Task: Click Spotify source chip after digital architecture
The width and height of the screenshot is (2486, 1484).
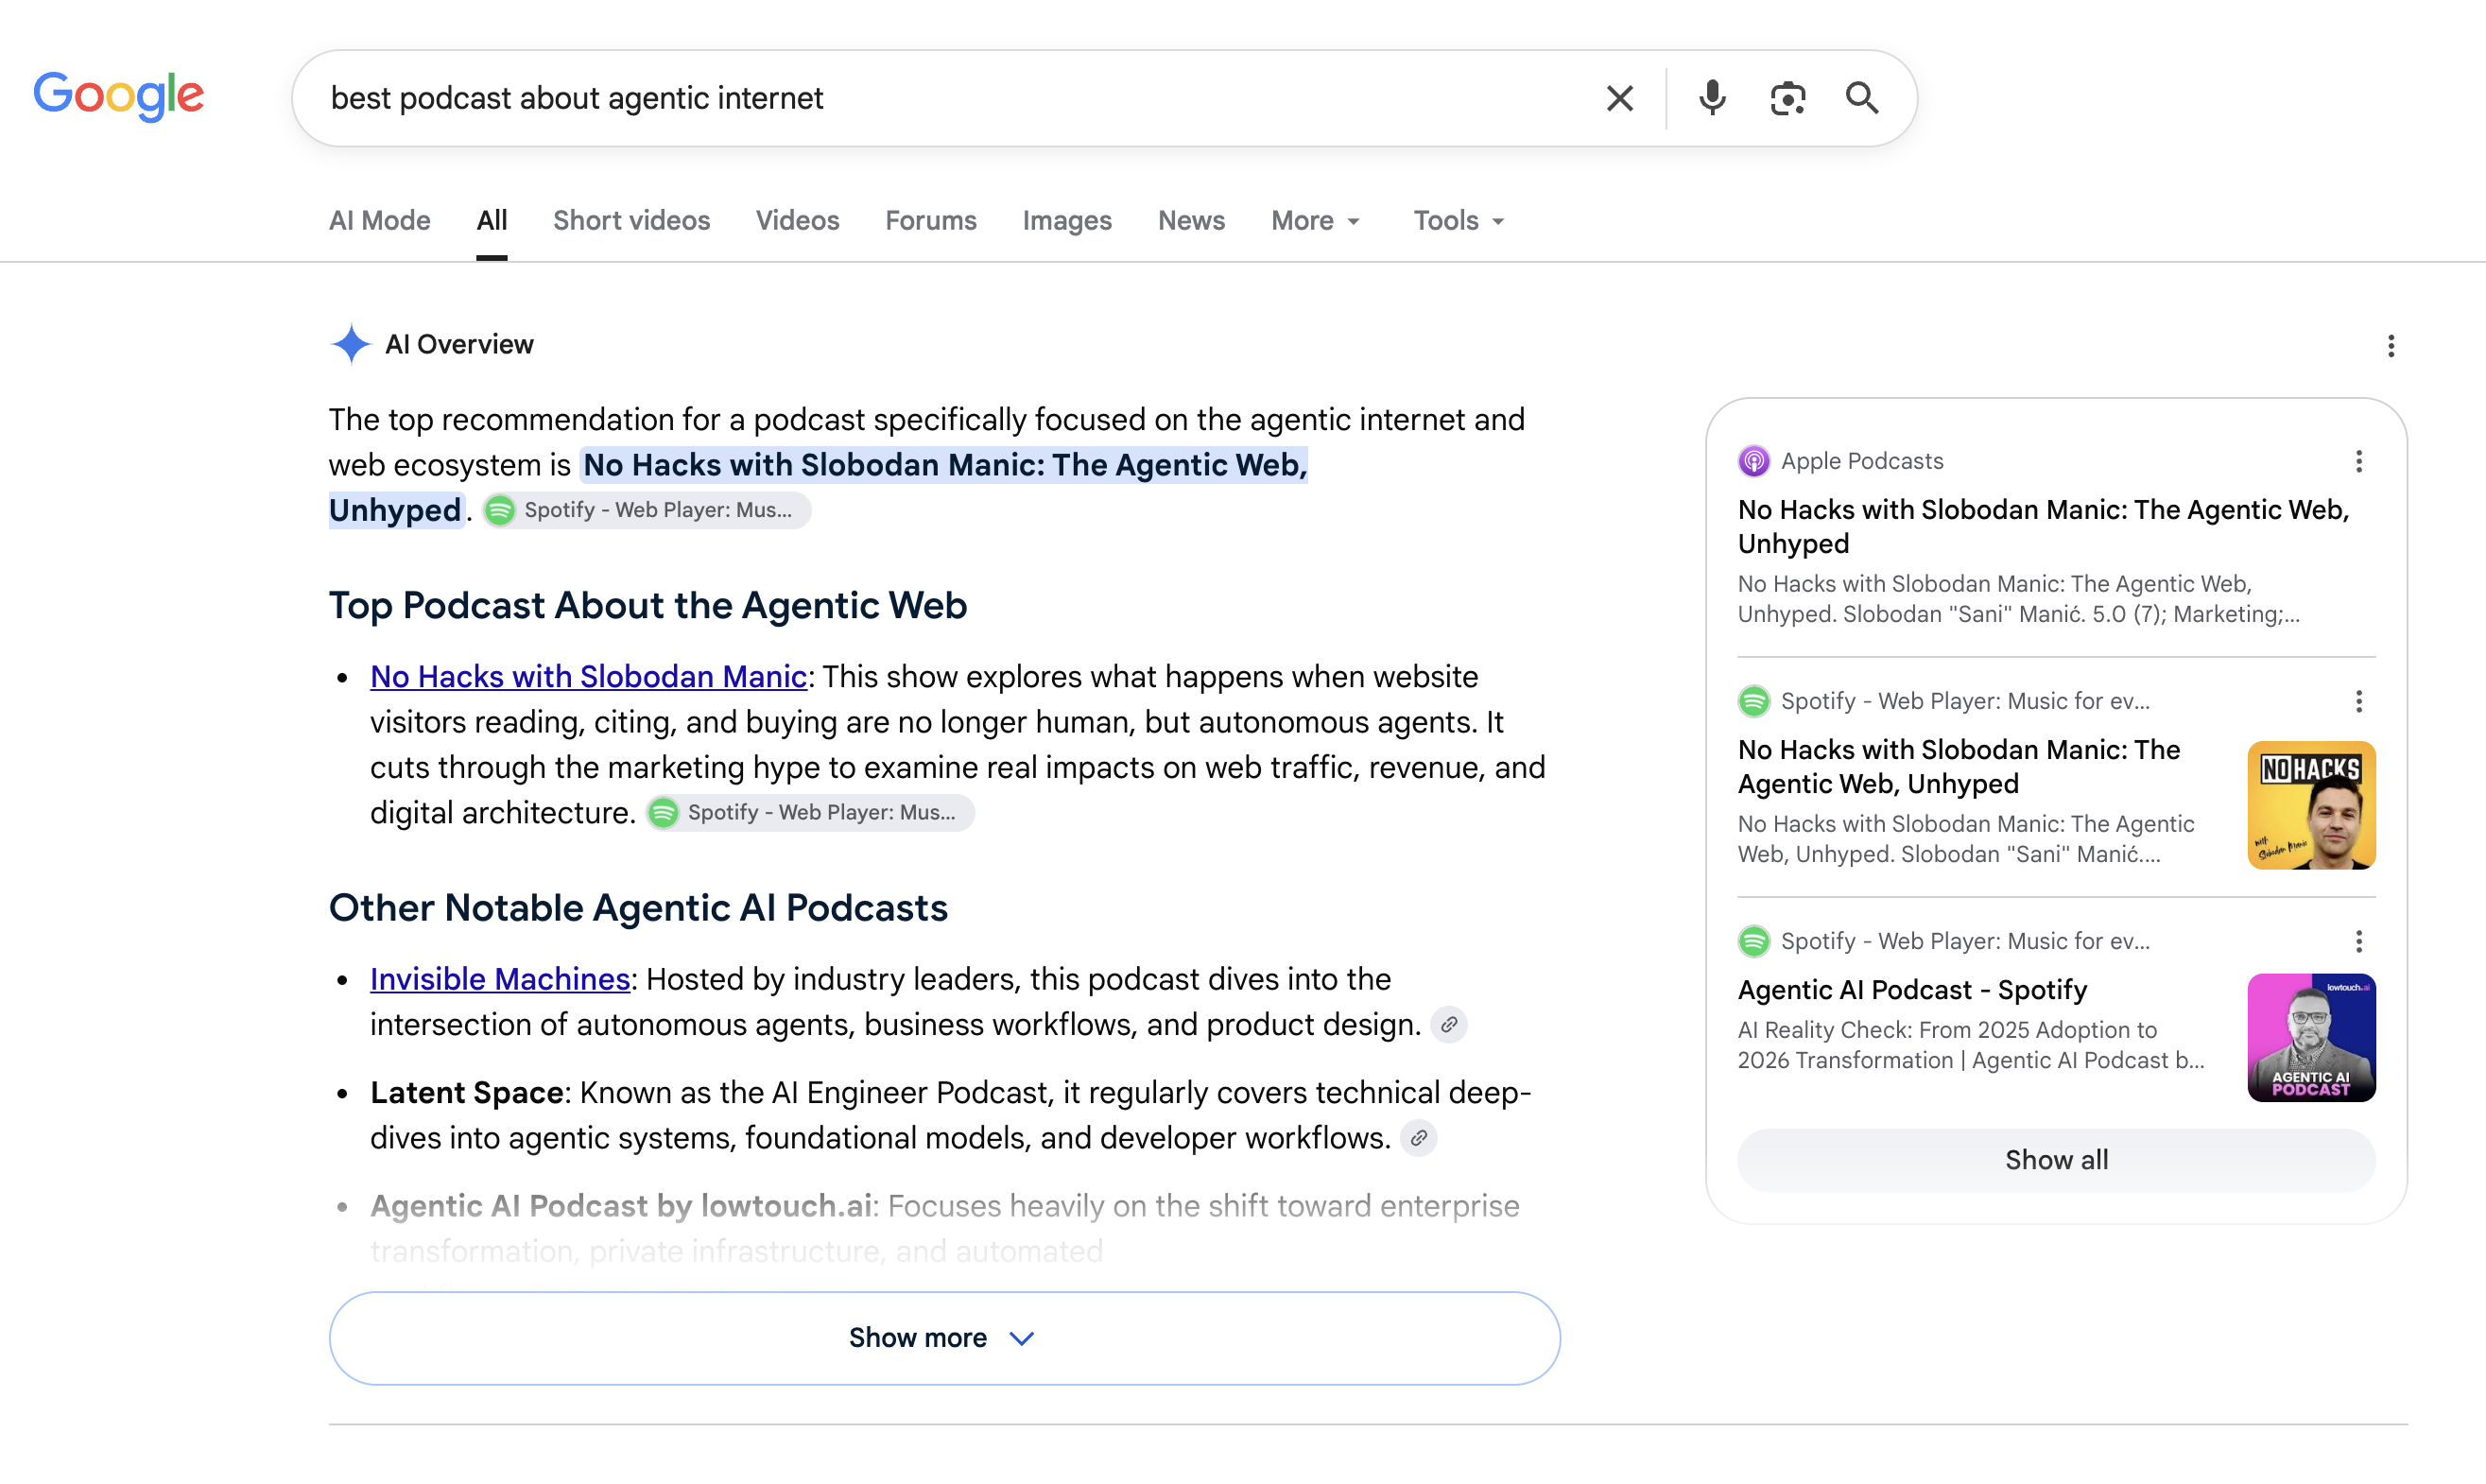Action: 810,812
